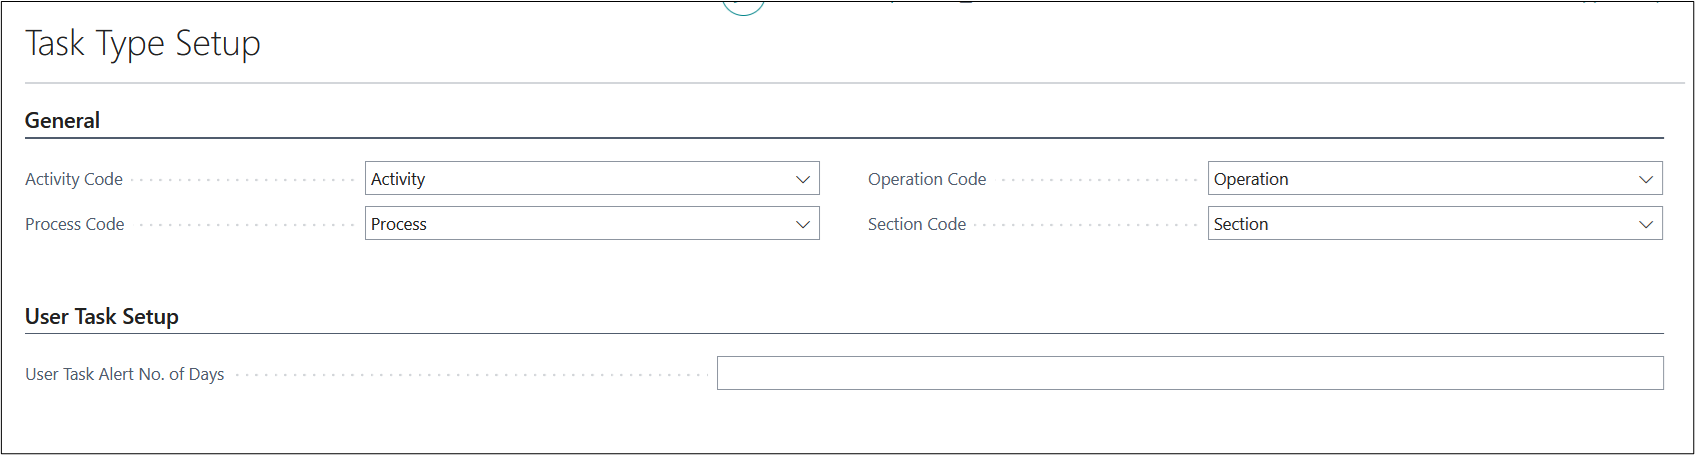Click the Activity Code field label
This screenshot has height=455, width=1695.
click(74, 180)
